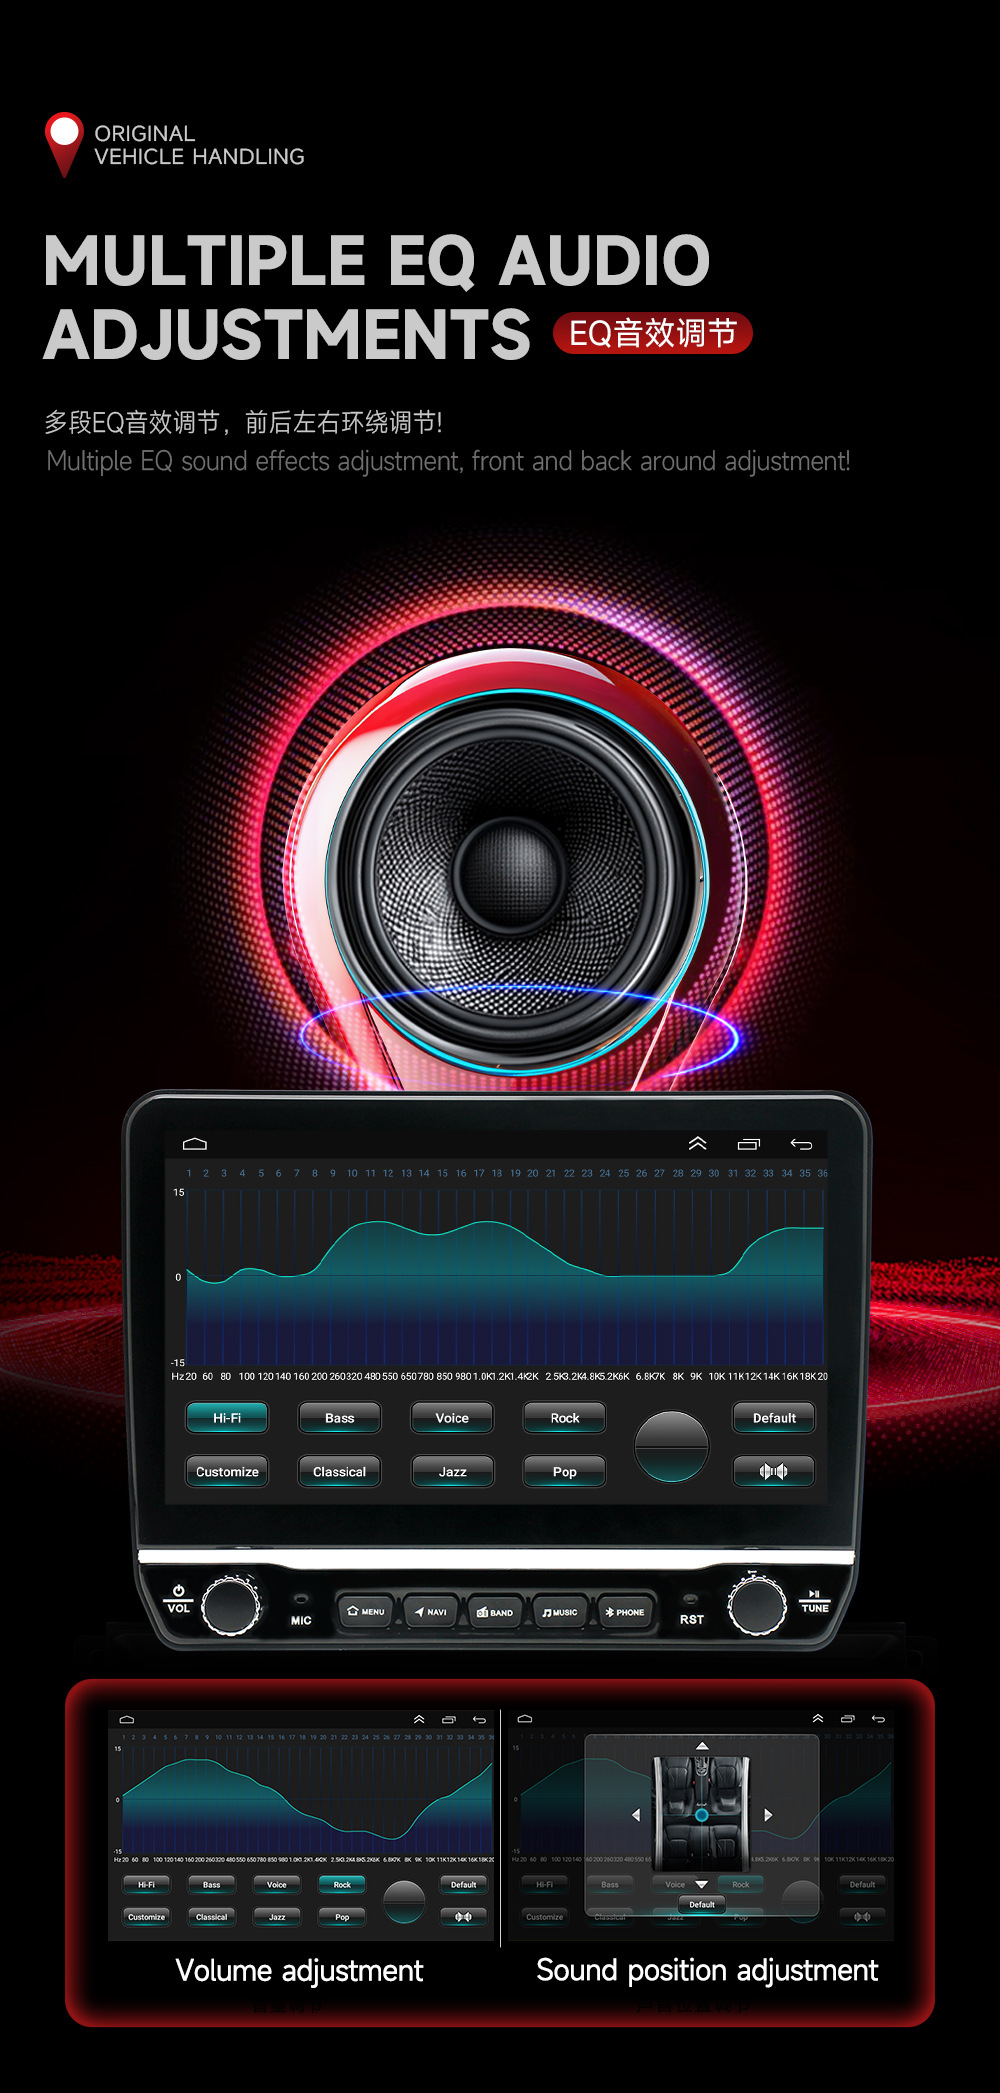Click Default button on main EQ screen
This screenshot has width=1000, height=2093.
coord(774,1418)
